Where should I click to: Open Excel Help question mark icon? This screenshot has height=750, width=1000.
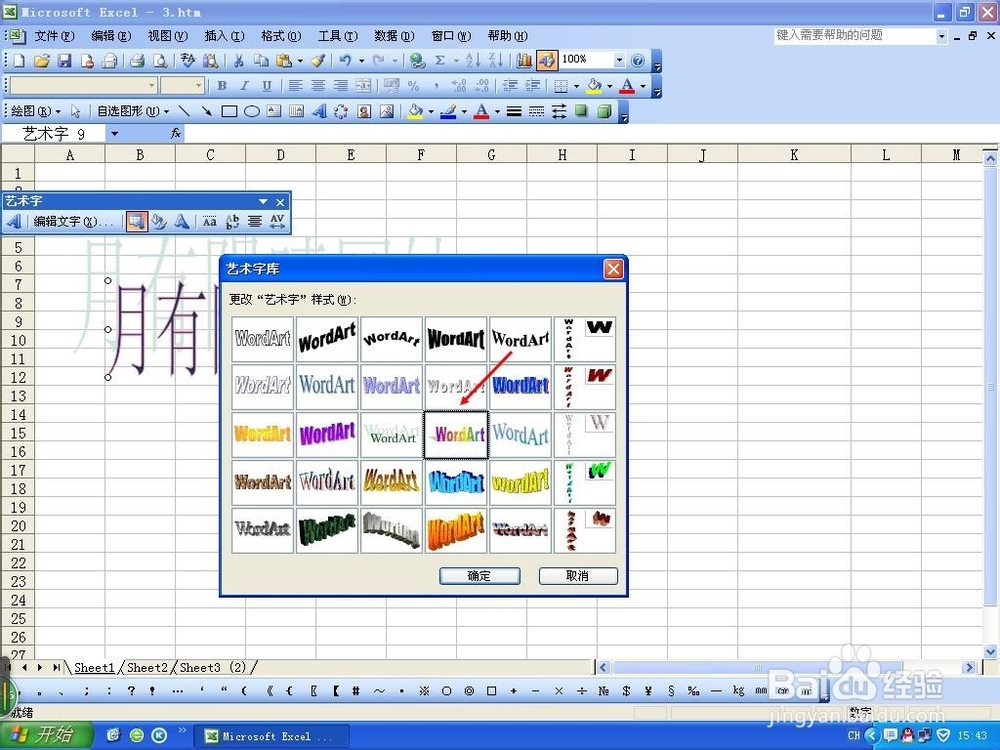click(638, 61)
